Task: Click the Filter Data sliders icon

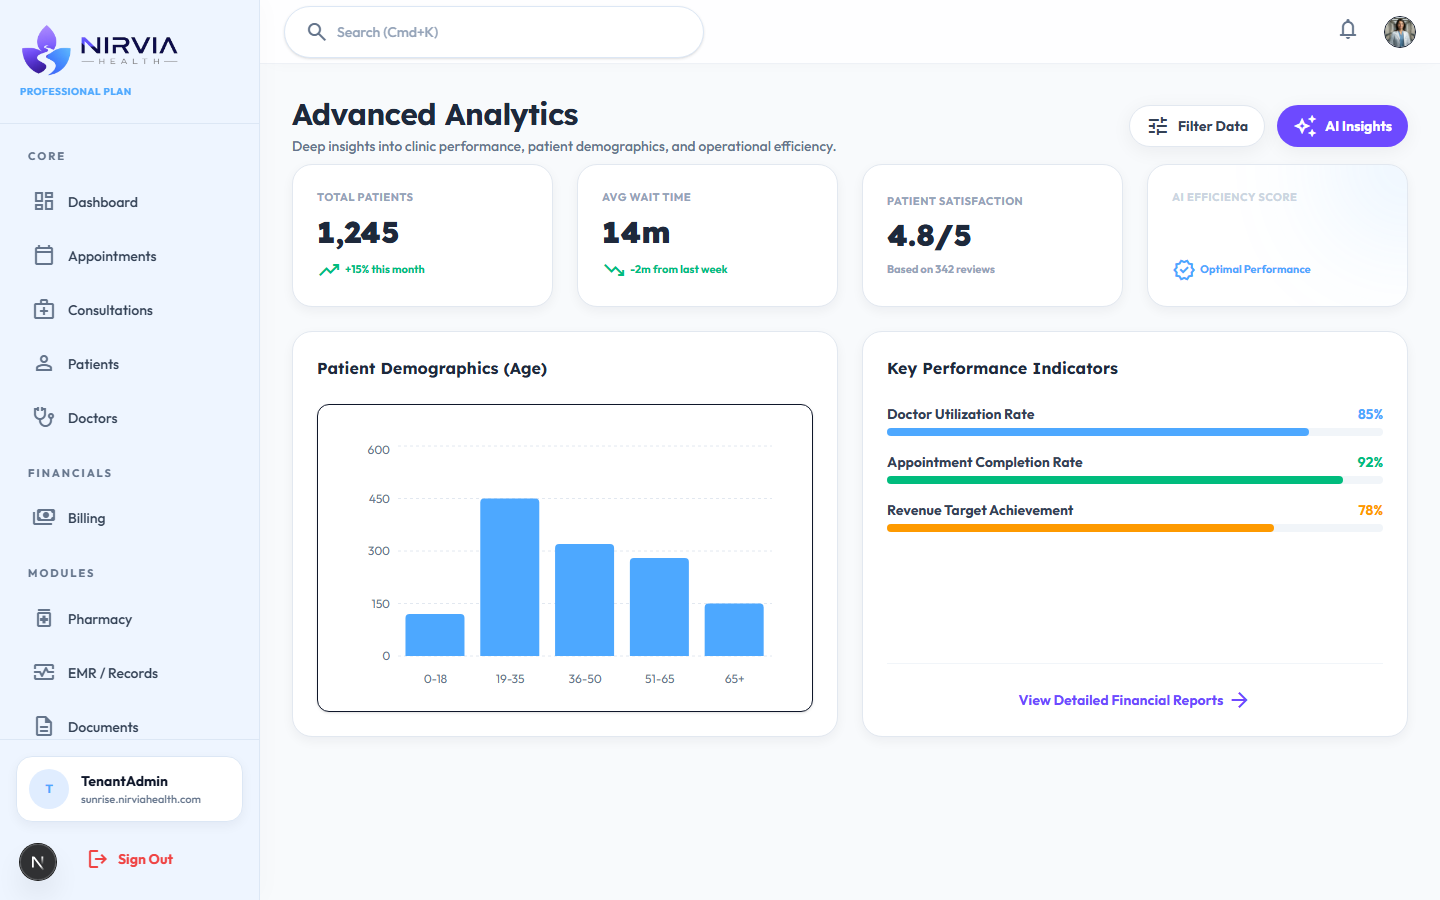Action: tap(1158, 126)
